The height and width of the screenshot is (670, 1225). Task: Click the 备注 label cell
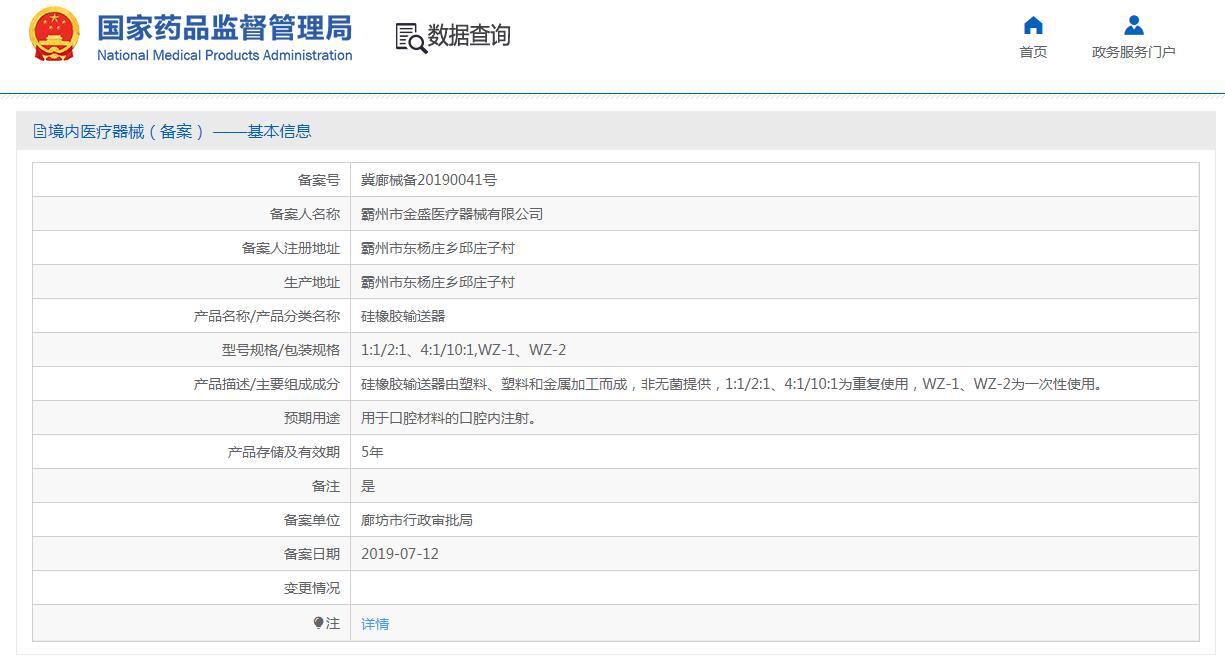click(192, 486)
